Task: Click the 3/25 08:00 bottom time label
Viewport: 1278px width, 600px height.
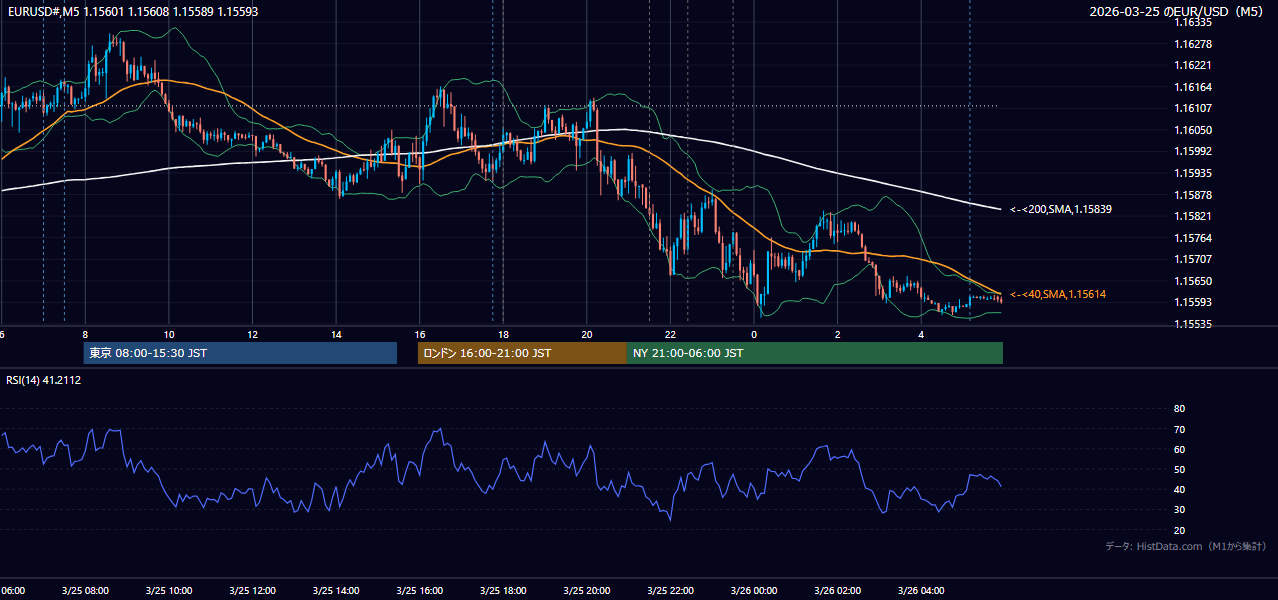Action: click(x=85, y=590)
